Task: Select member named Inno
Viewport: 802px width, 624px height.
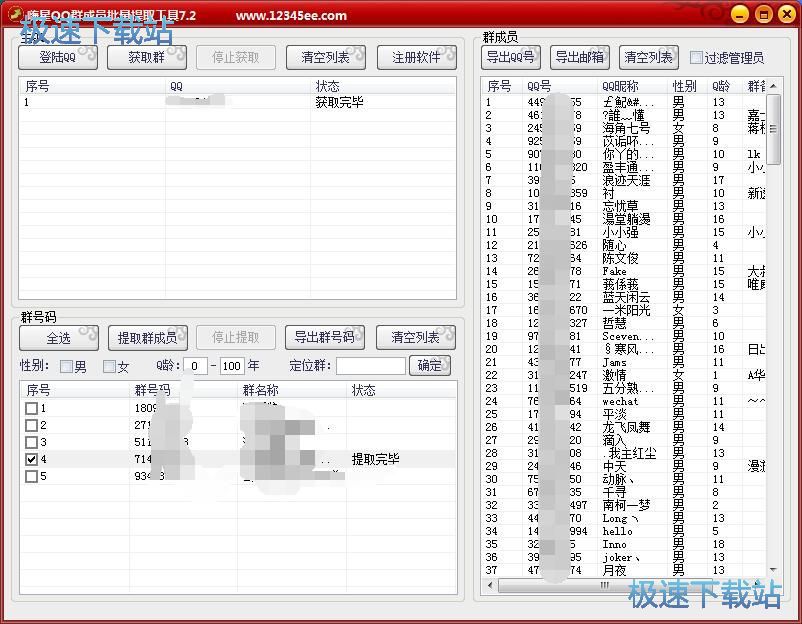Action: point(614,544)
